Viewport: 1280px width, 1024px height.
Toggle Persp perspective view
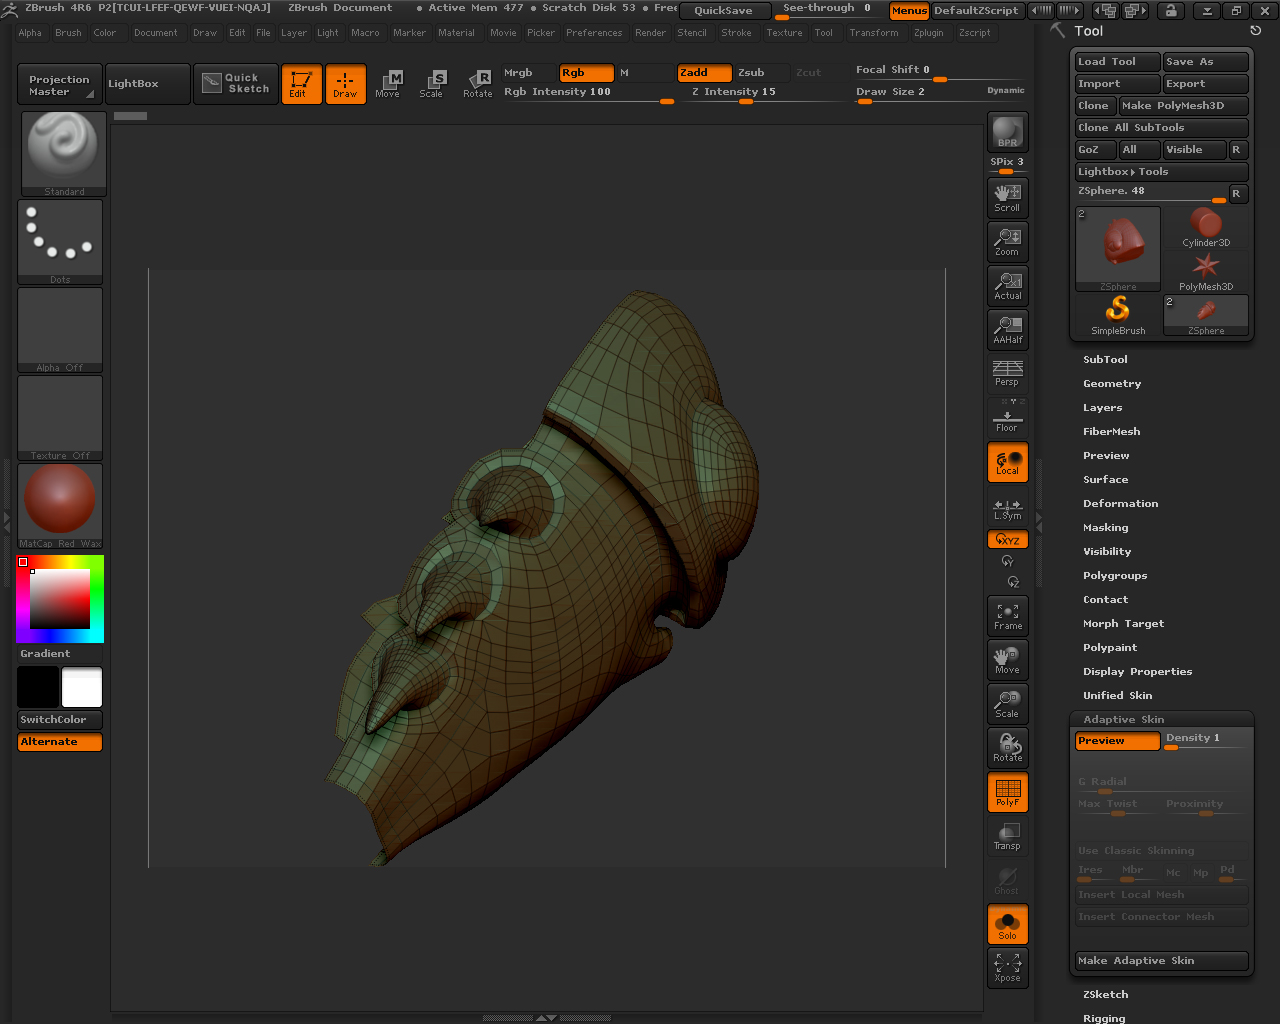tap(1007, 372)
